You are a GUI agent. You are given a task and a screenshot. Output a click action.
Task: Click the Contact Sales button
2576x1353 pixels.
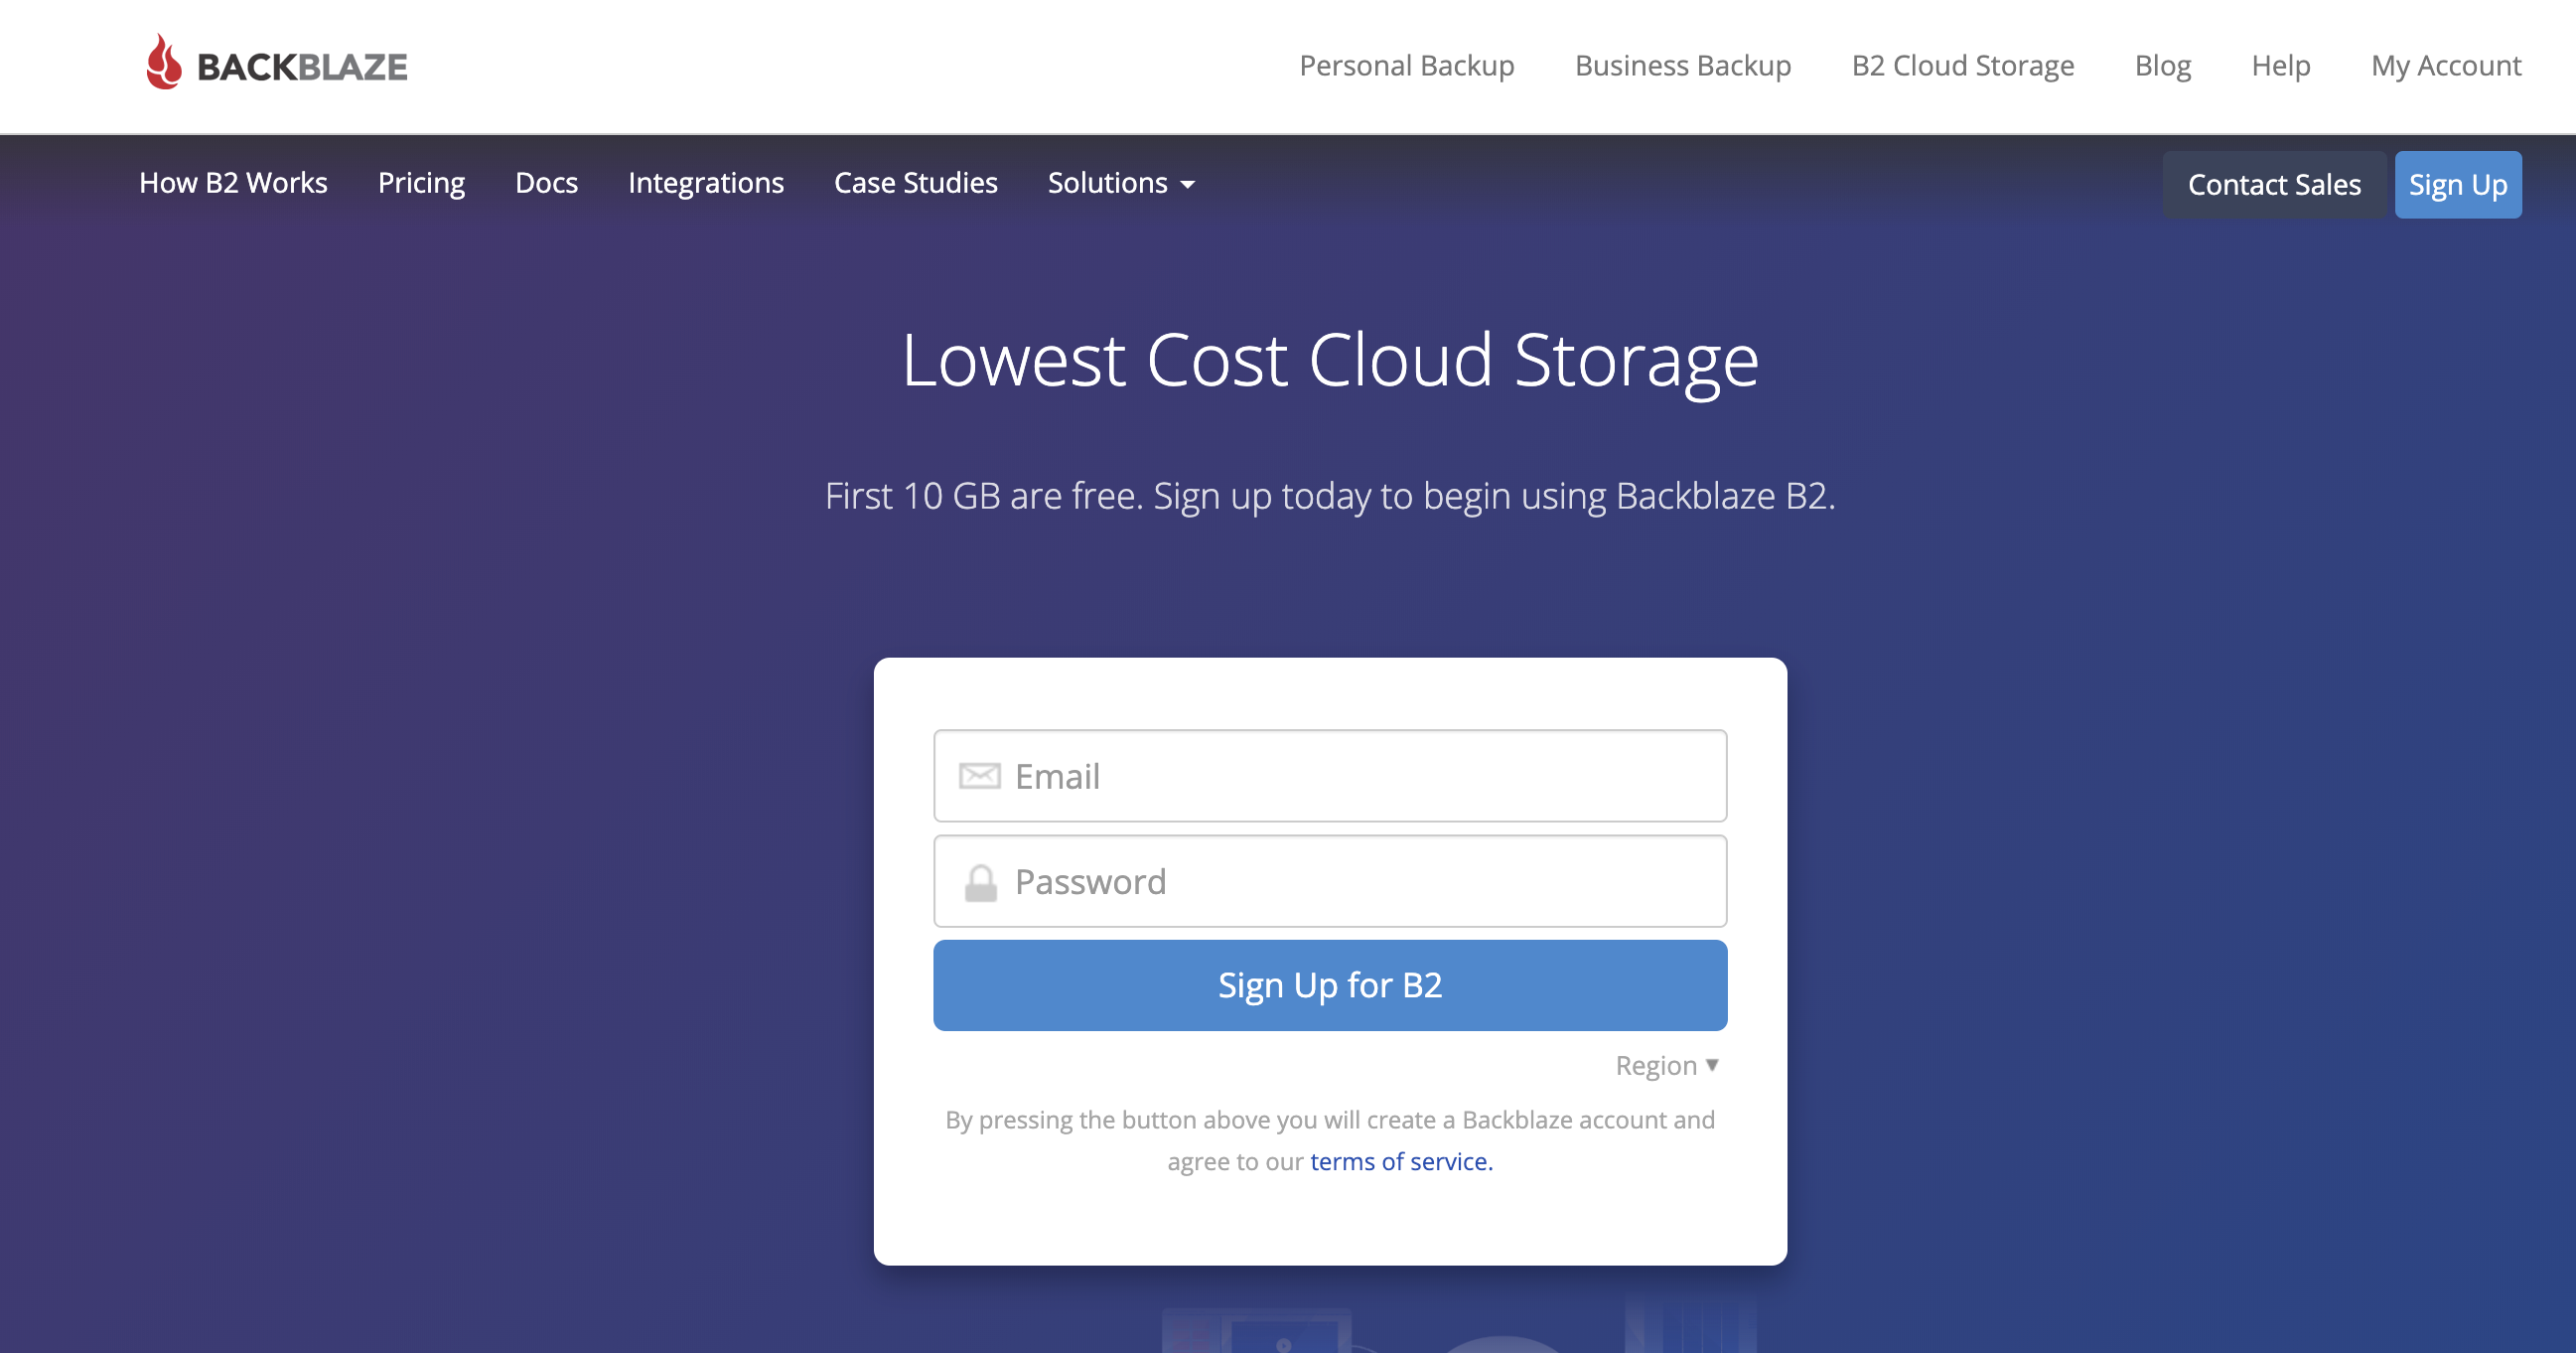tap(2273, 185)
